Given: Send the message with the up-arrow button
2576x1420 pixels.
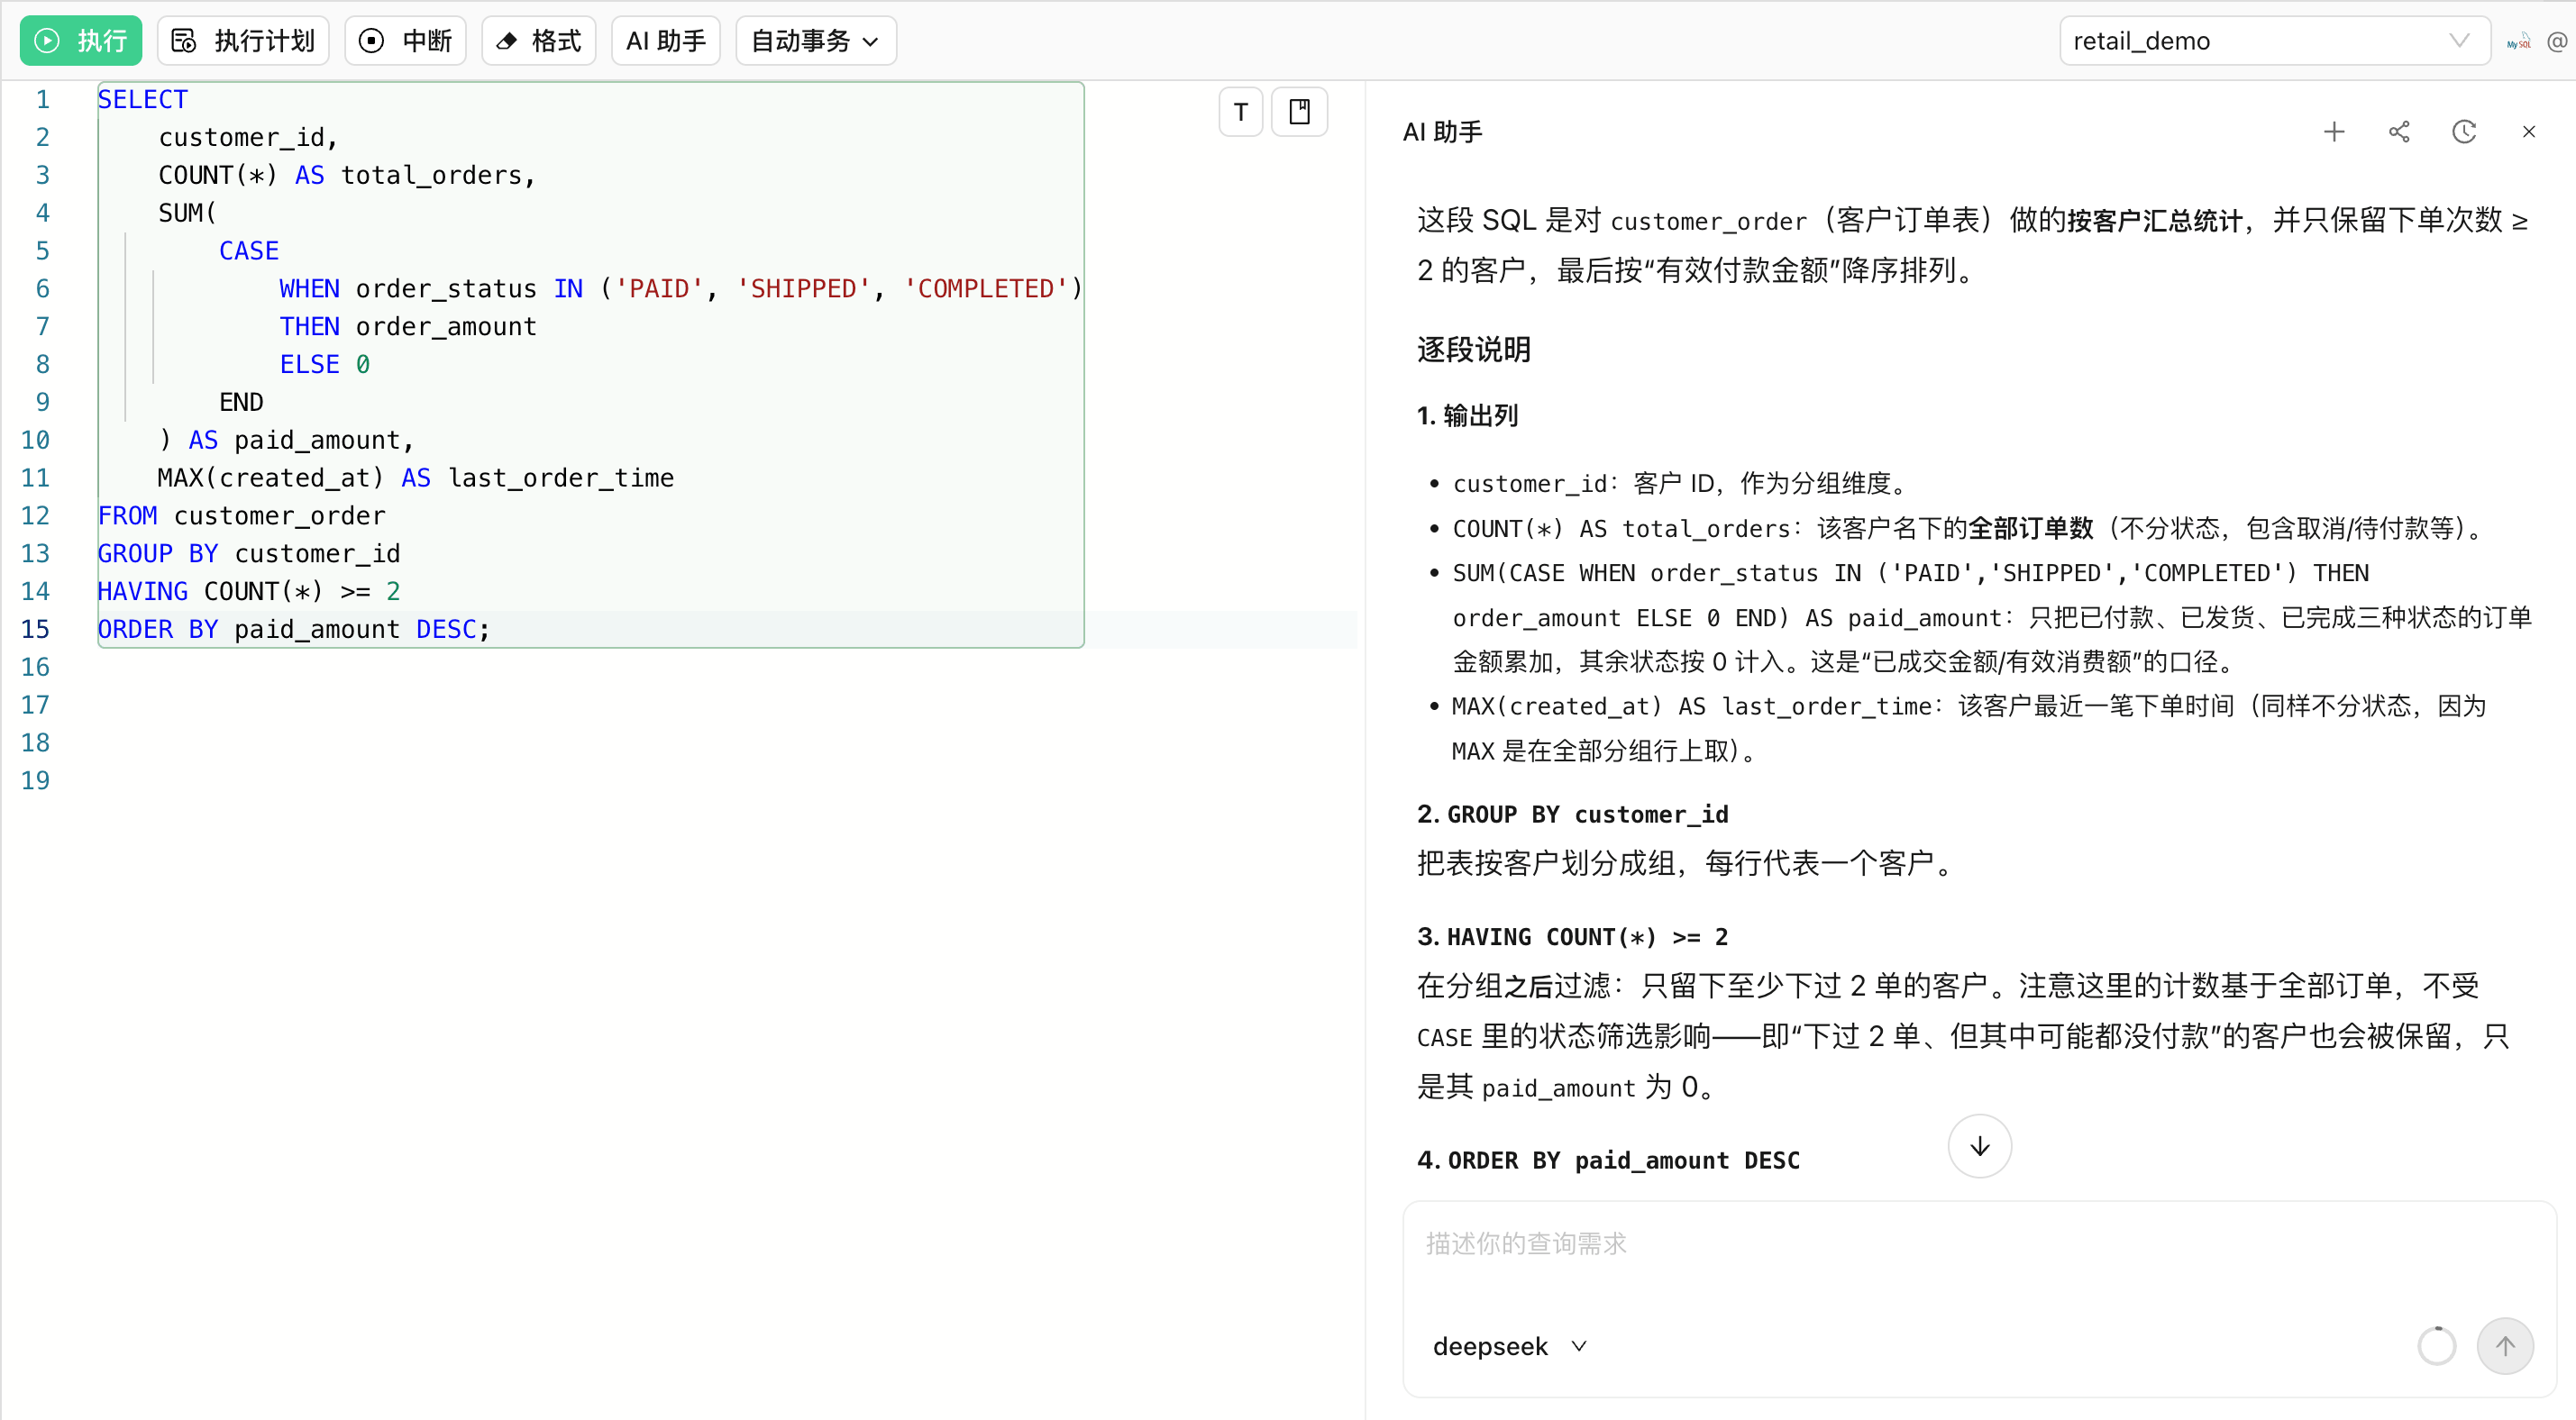Looking at the screenshot, I should tap(2505, 1346).
